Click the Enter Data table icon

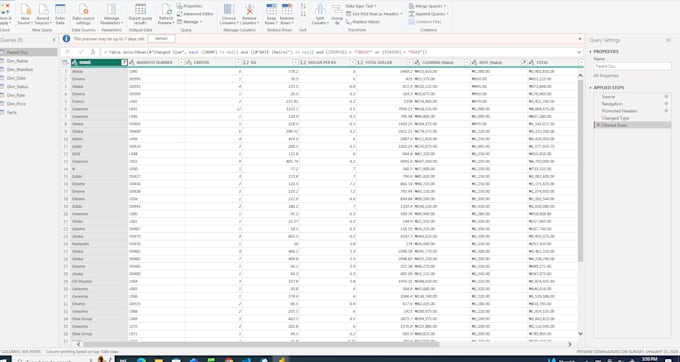[60, 10]
